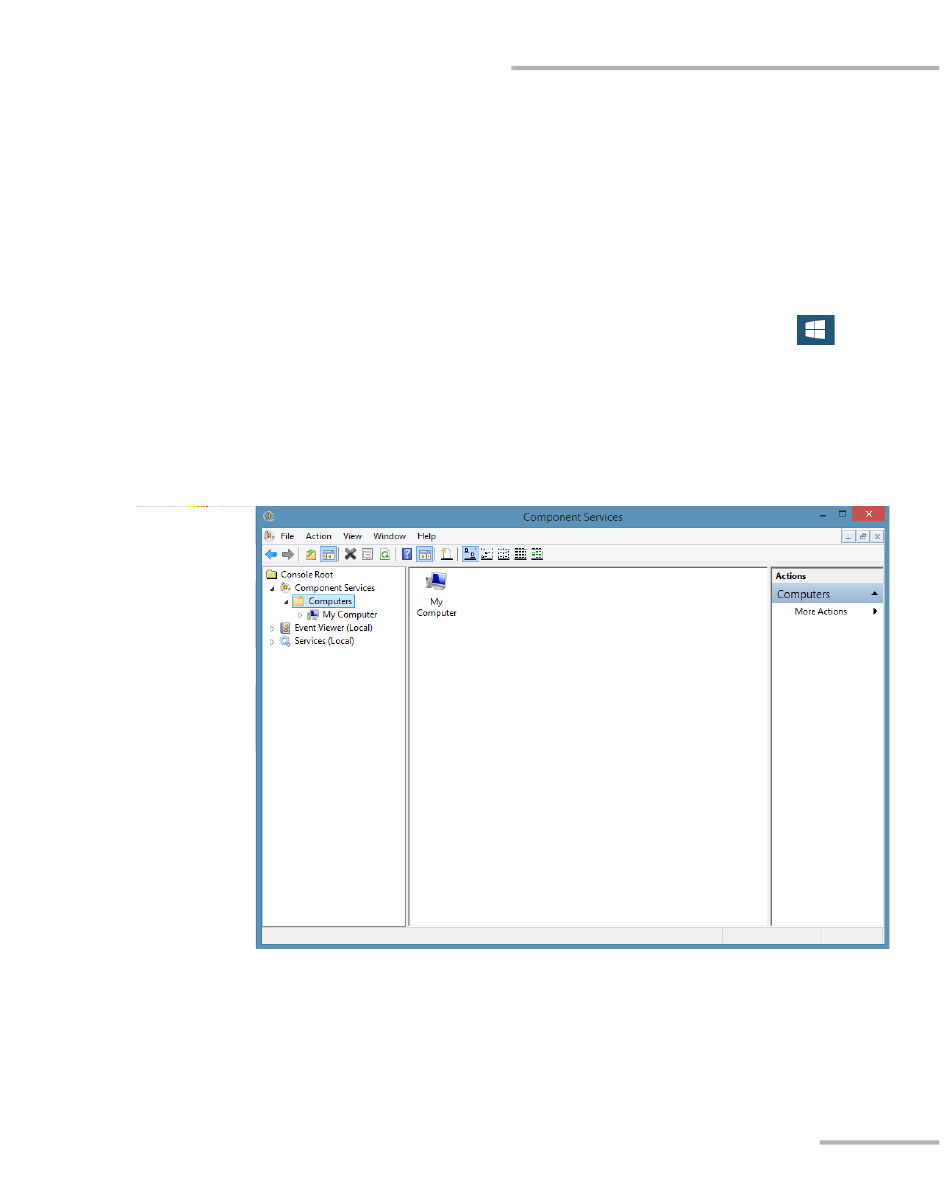
Task: Expand the Event Viewer (Local) node
Action: (272, 628)
